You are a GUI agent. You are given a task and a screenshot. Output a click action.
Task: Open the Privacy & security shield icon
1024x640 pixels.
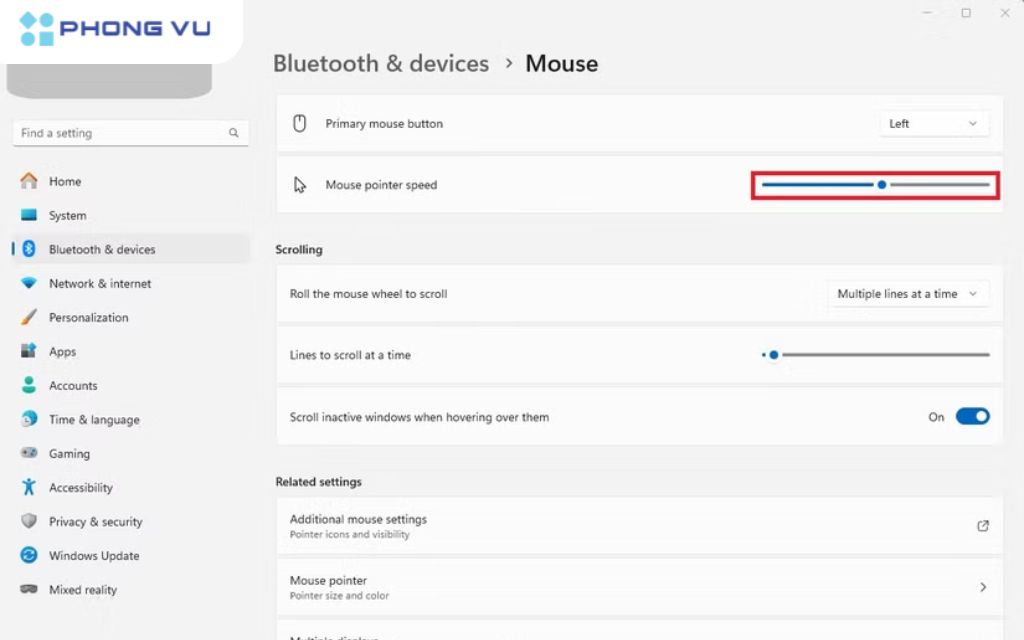point(29,521)
